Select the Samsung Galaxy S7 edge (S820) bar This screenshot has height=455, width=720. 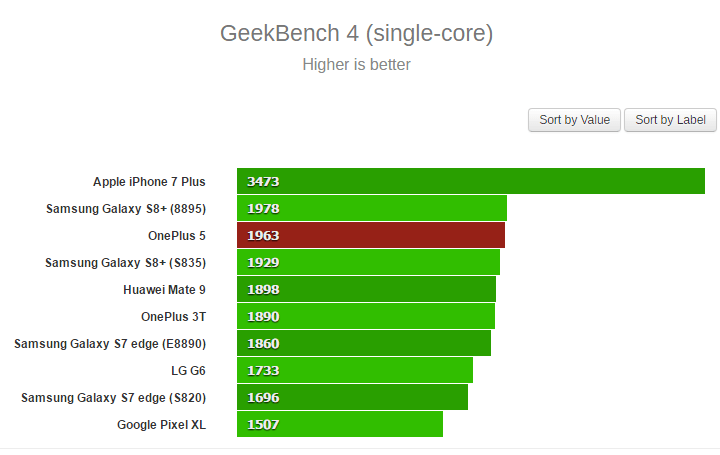(x=352, y=398)
